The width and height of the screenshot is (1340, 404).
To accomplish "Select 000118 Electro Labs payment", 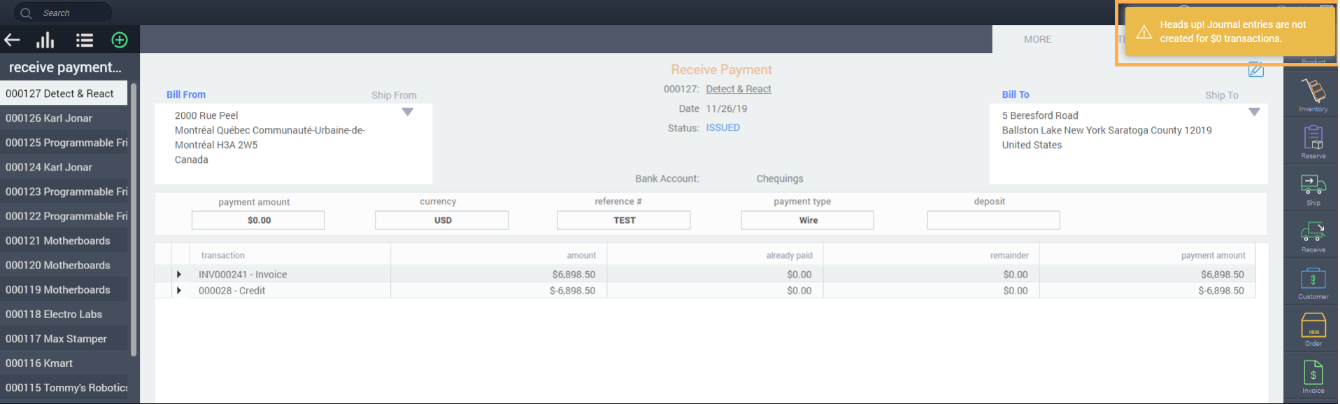I will tap(64, 314).
